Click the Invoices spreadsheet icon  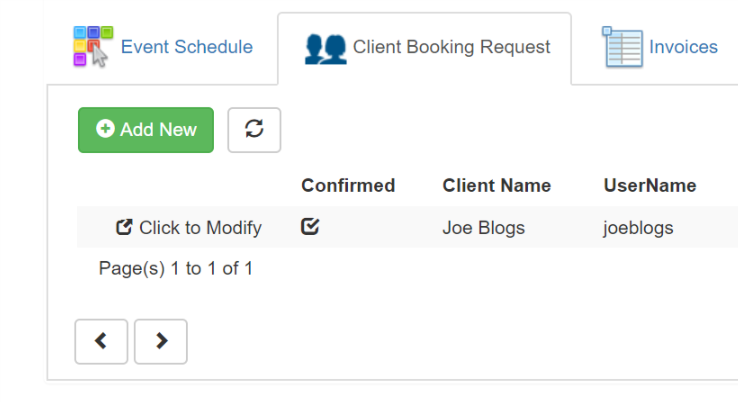622,47
